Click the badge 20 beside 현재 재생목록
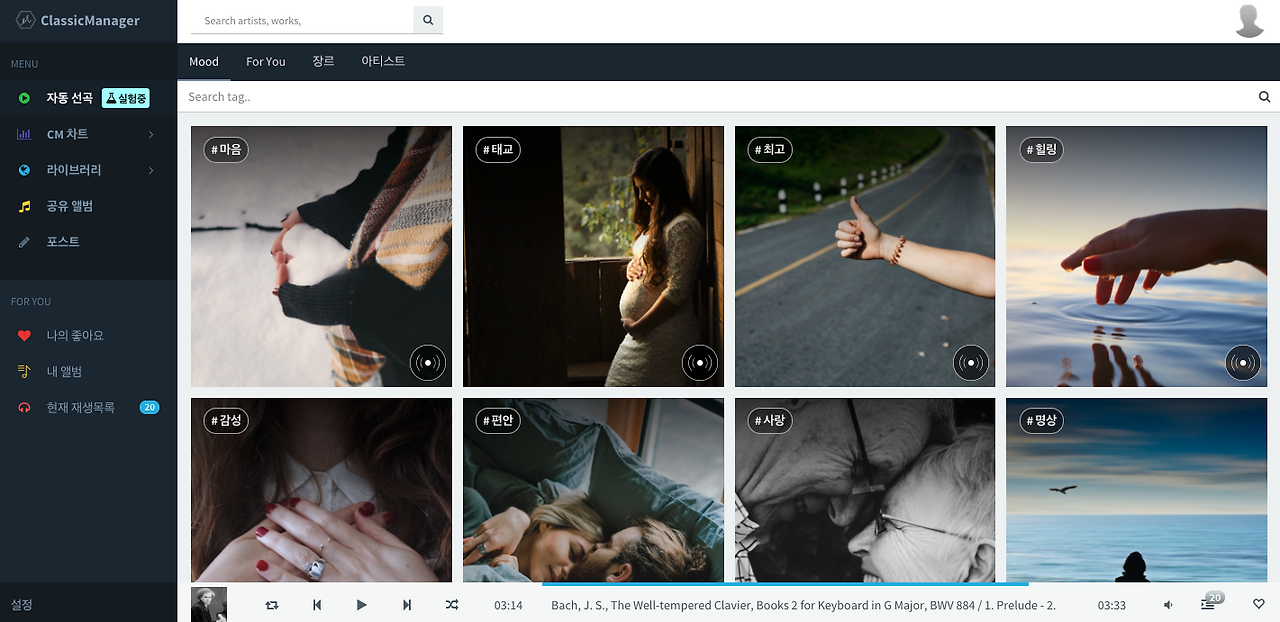 [x=150, y=408]
